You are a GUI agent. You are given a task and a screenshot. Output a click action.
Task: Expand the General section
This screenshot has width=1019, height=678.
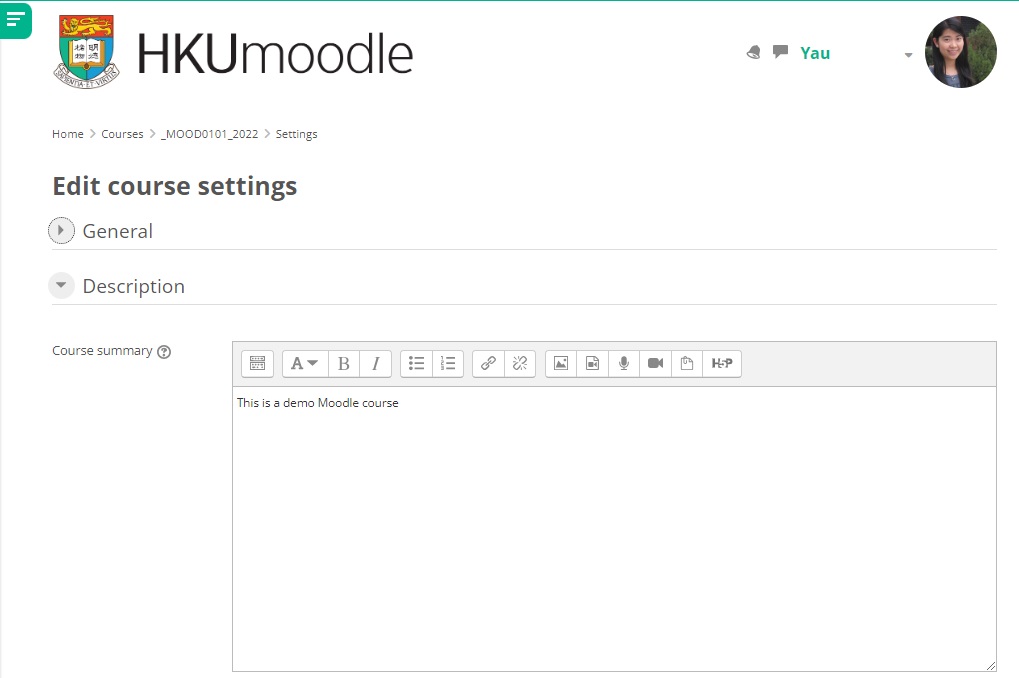[x=62, y=231]
